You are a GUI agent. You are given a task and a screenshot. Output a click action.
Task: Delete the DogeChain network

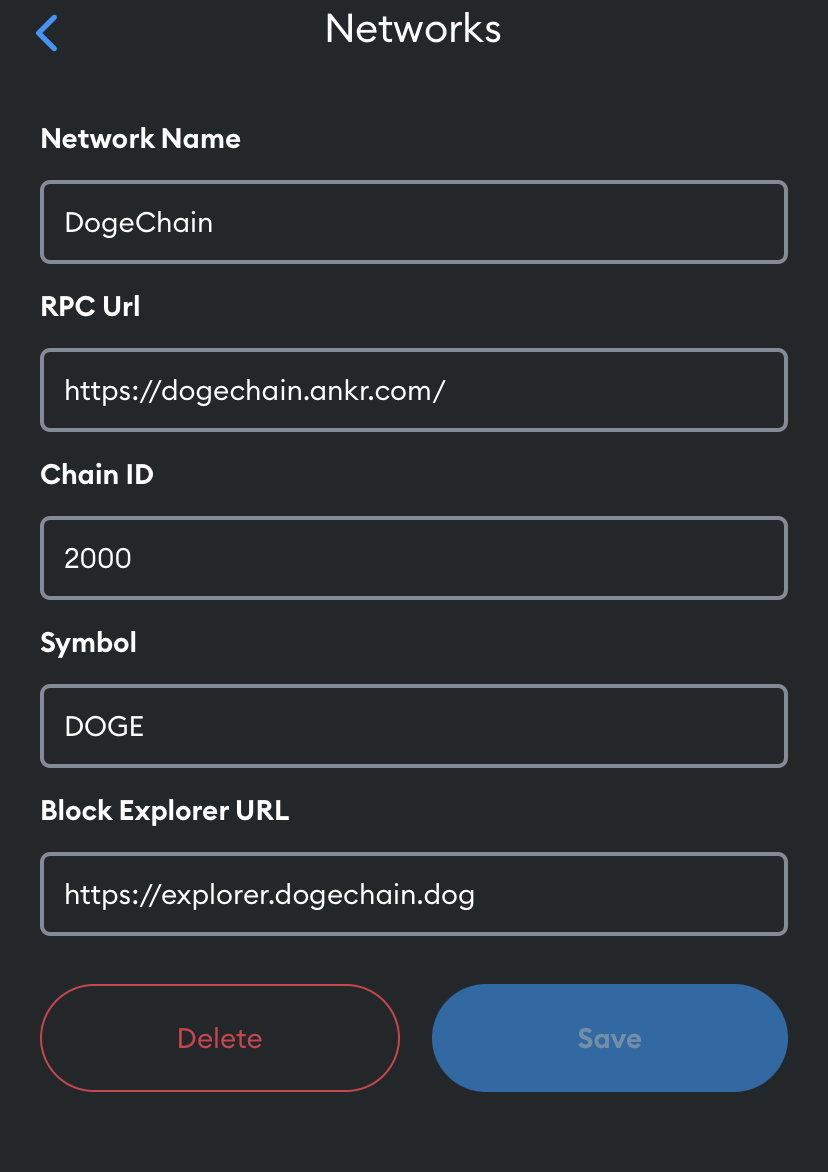click(220, 1038)
